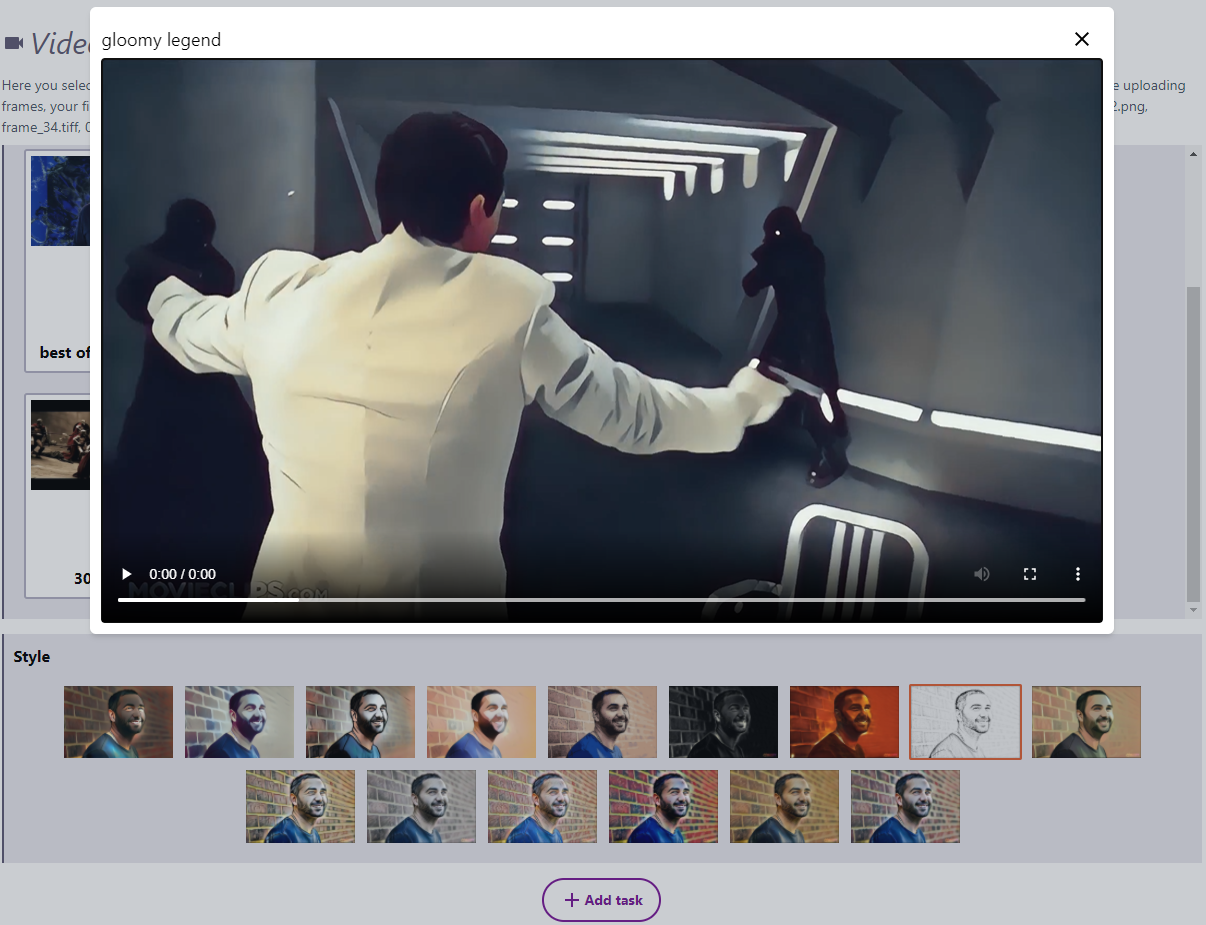The image size is (1206, 925).
Task: Mute the video player volume
Action: [x=982, y=574]
